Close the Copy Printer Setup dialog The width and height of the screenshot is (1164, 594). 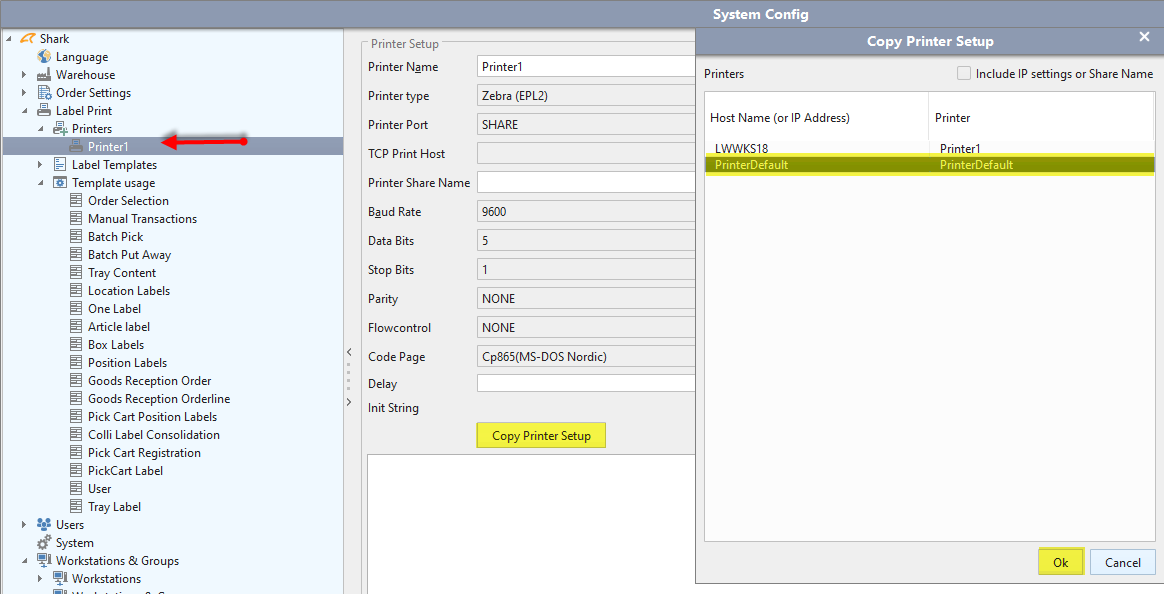(x=1144, y=36)
